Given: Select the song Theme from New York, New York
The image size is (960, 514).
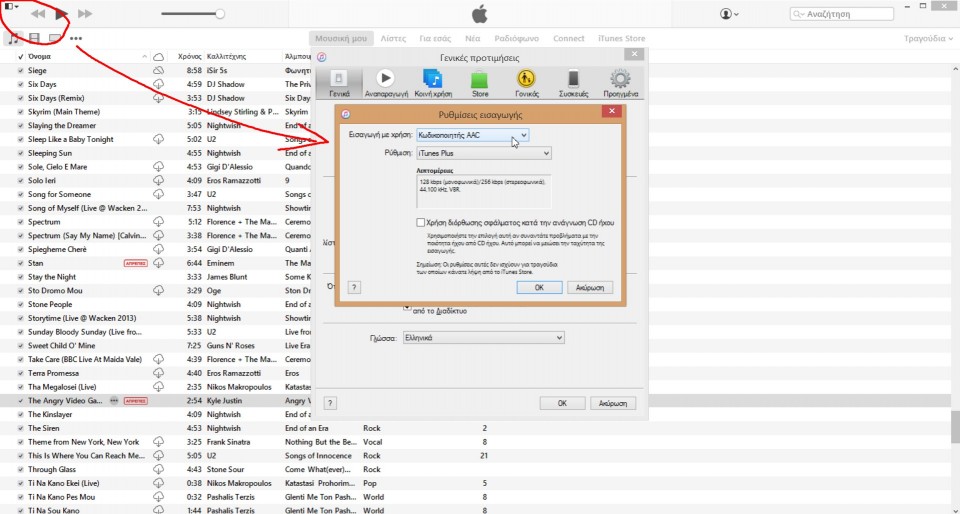Looking at the screenshot, I should pyautogui.click(x=83, y=442).
